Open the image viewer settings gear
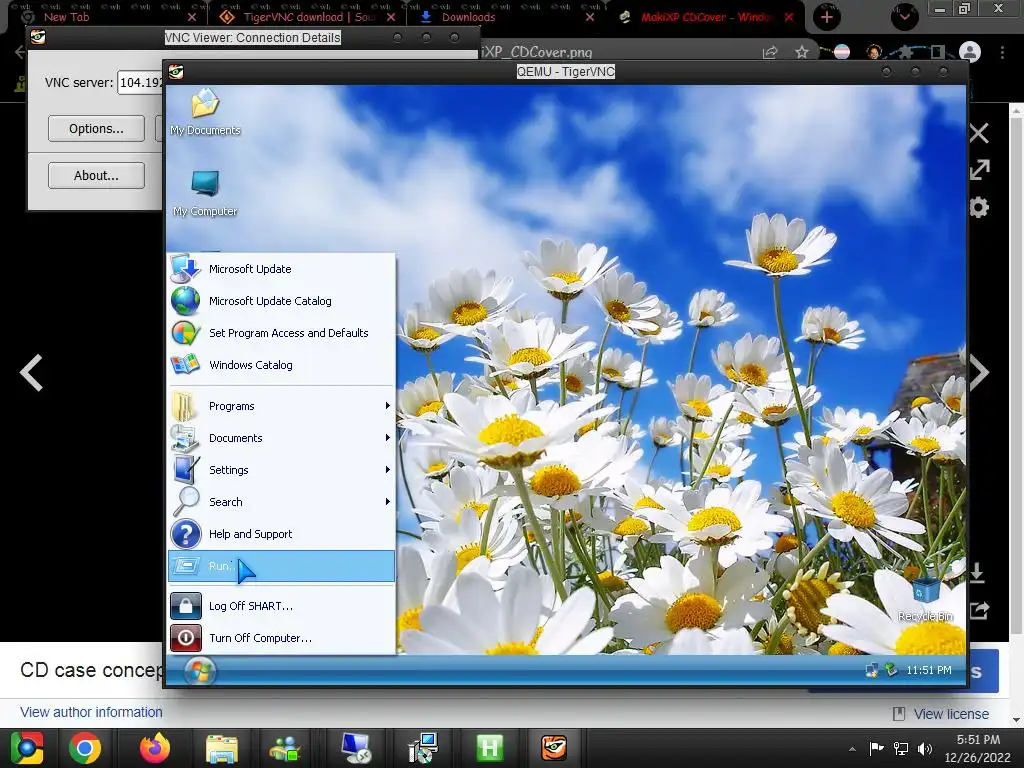This screenshot has height=768, width=1024. [x=979, y=208]
